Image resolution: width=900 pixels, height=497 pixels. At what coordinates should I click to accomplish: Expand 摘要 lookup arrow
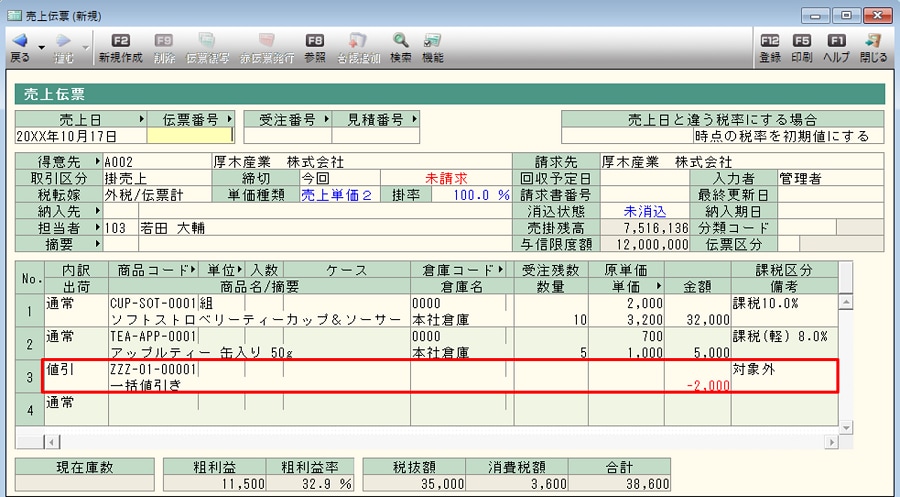(98, 244)
